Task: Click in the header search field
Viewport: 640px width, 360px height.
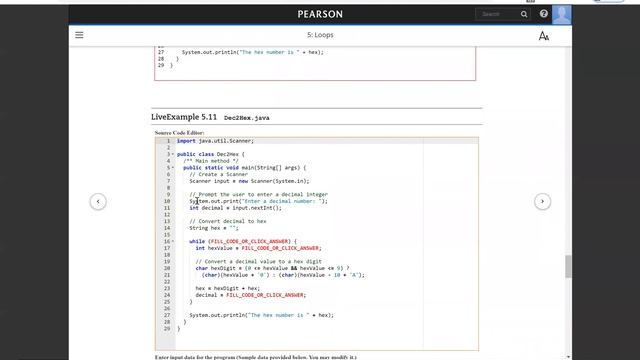Action: 498,14
